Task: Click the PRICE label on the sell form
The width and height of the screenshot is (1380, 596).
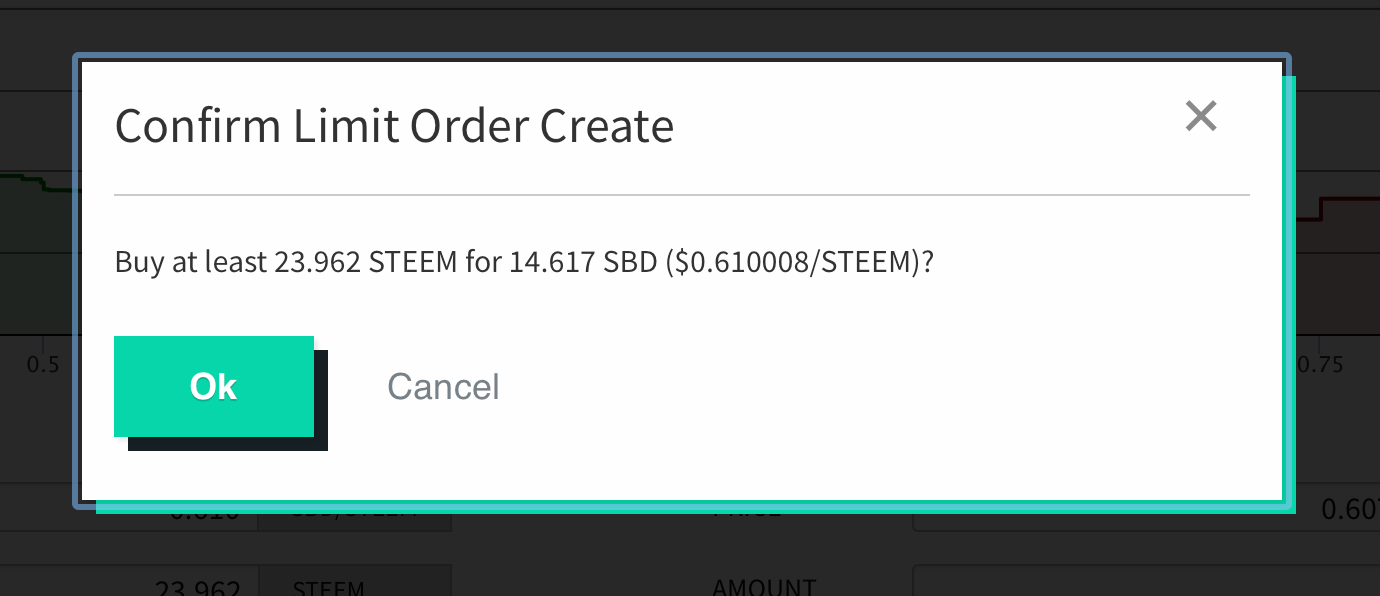Action: pos(746,509)
